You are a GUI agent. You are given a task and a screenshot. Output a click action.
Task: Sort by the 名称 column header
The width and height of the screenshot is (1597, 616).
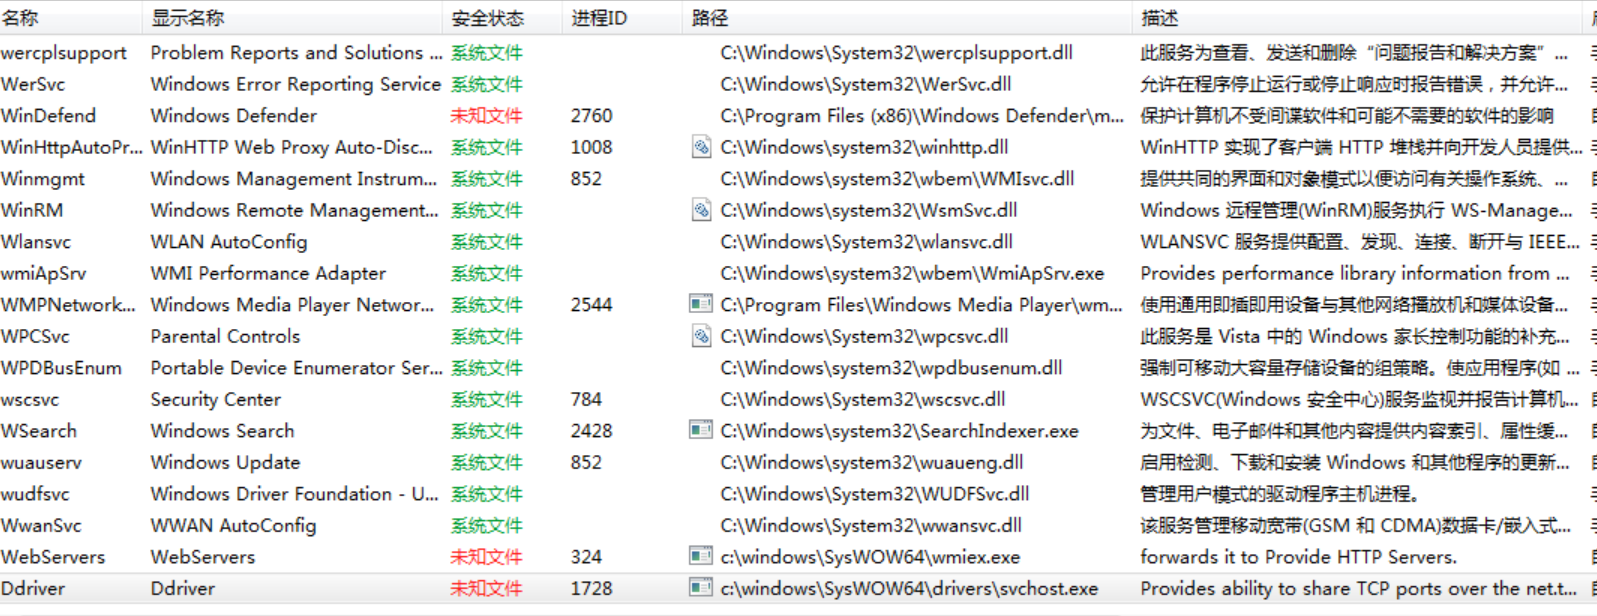tap(20, 18)
